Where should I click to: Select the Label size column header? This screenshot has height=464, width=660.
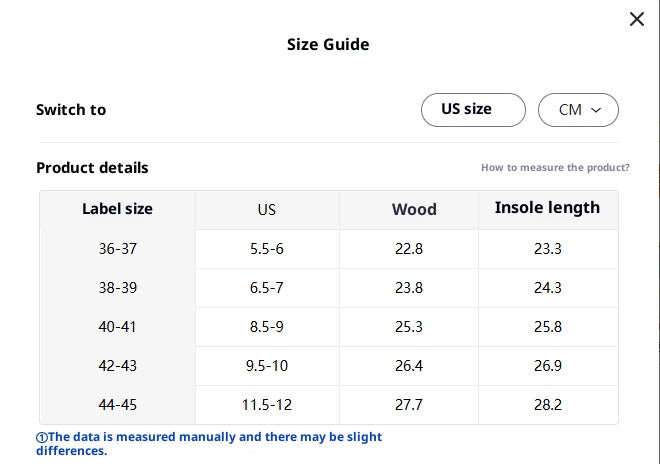tap(117, 209)
